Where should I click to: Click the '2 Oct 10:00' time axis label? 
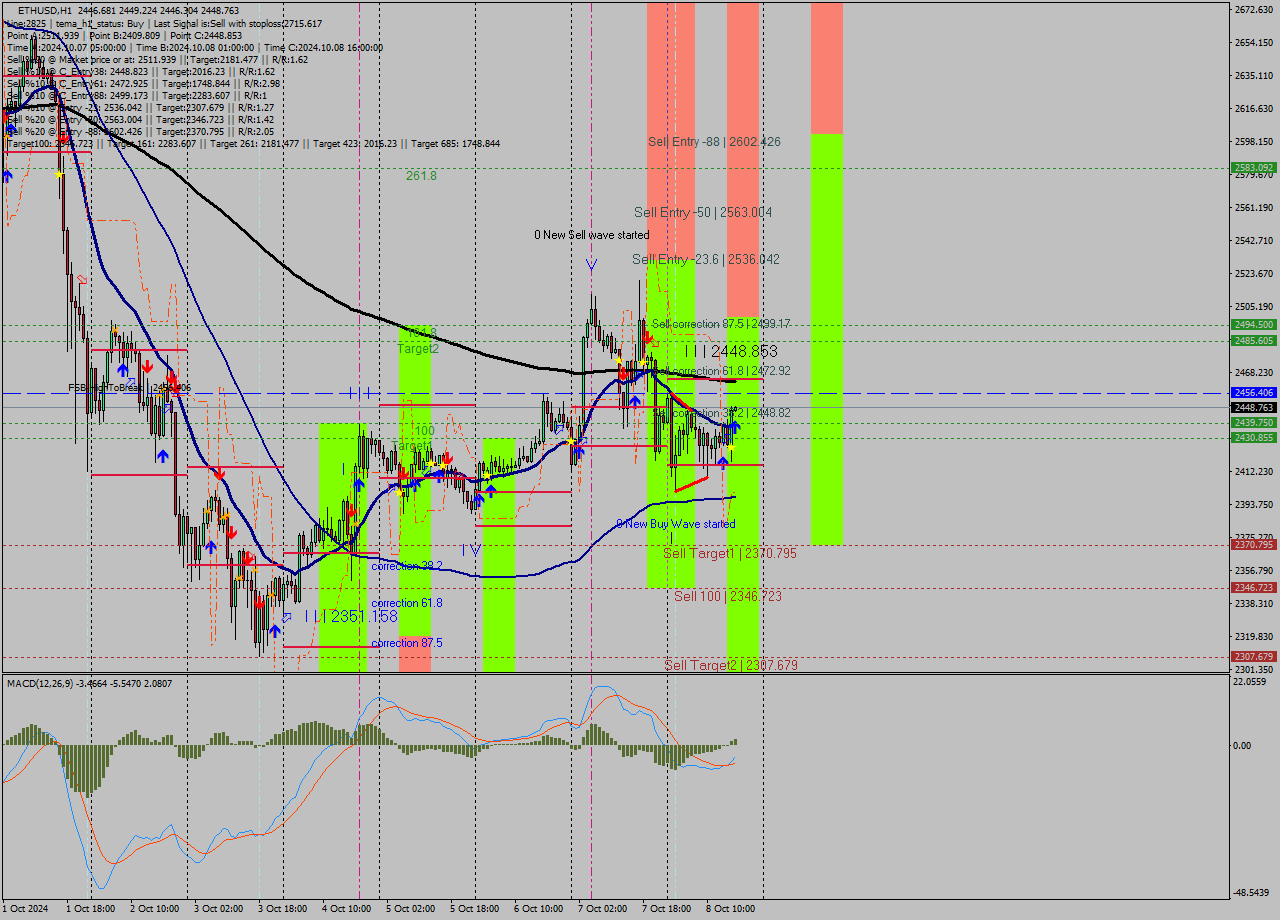click(154, 909)
